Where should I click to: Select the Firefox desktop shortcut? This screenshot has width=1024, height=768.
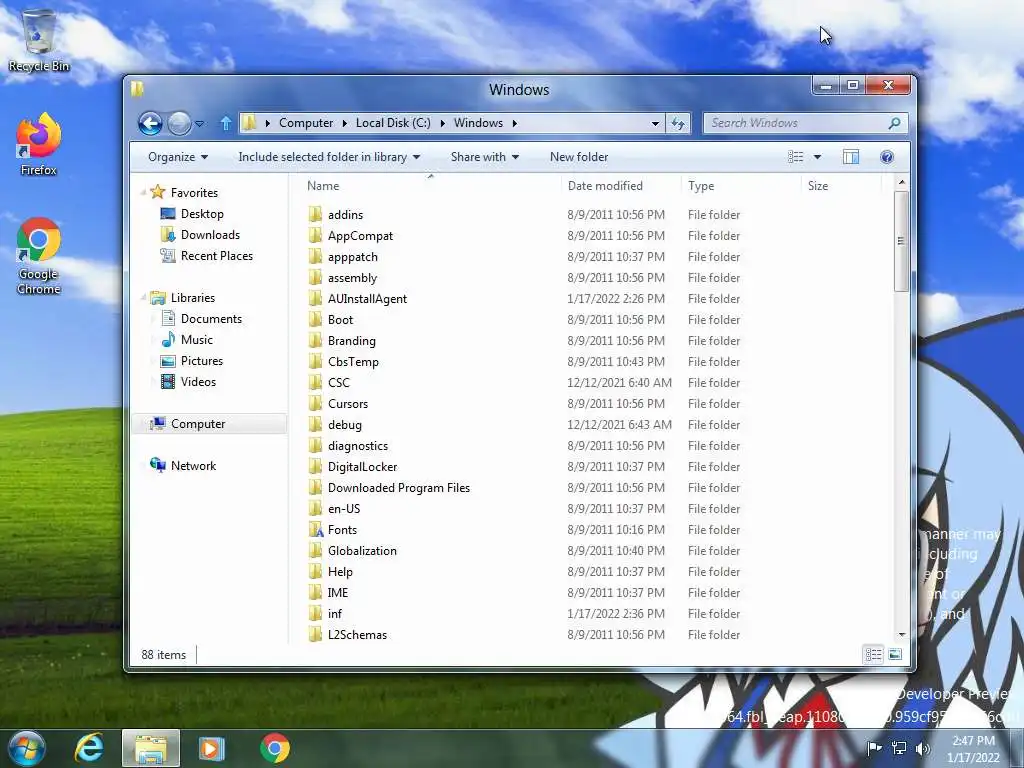(x=39, y=144)
